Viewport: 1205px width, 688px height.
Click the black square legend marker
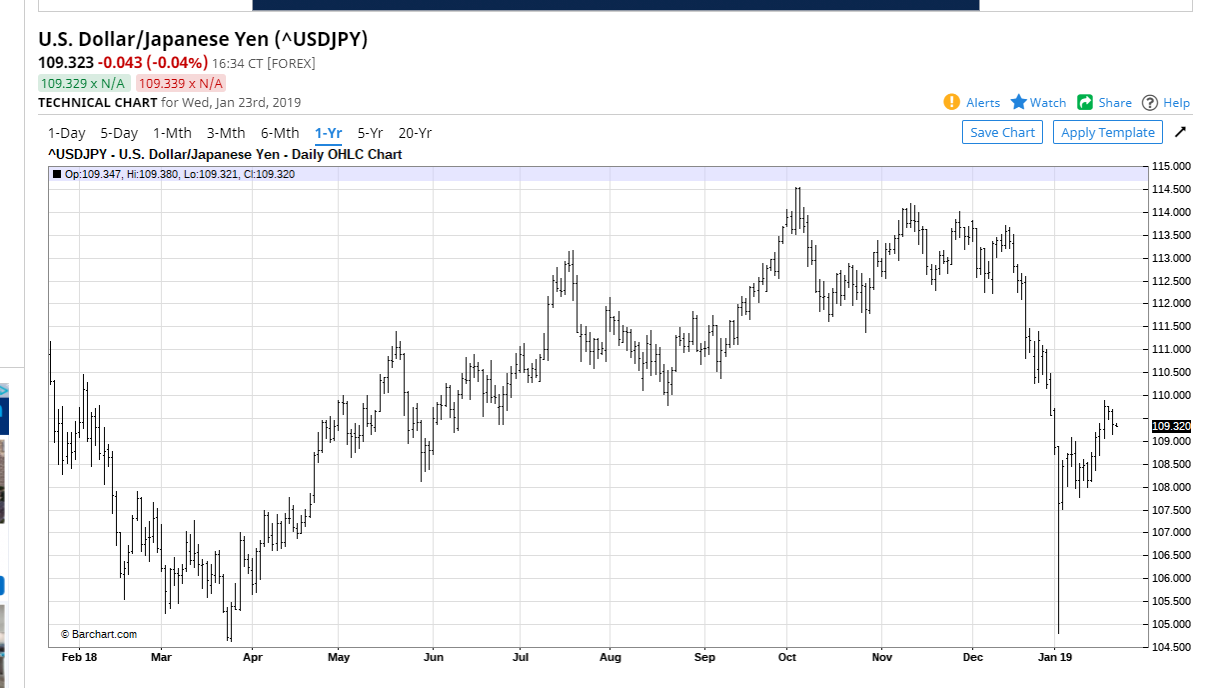tap(57, 174)
